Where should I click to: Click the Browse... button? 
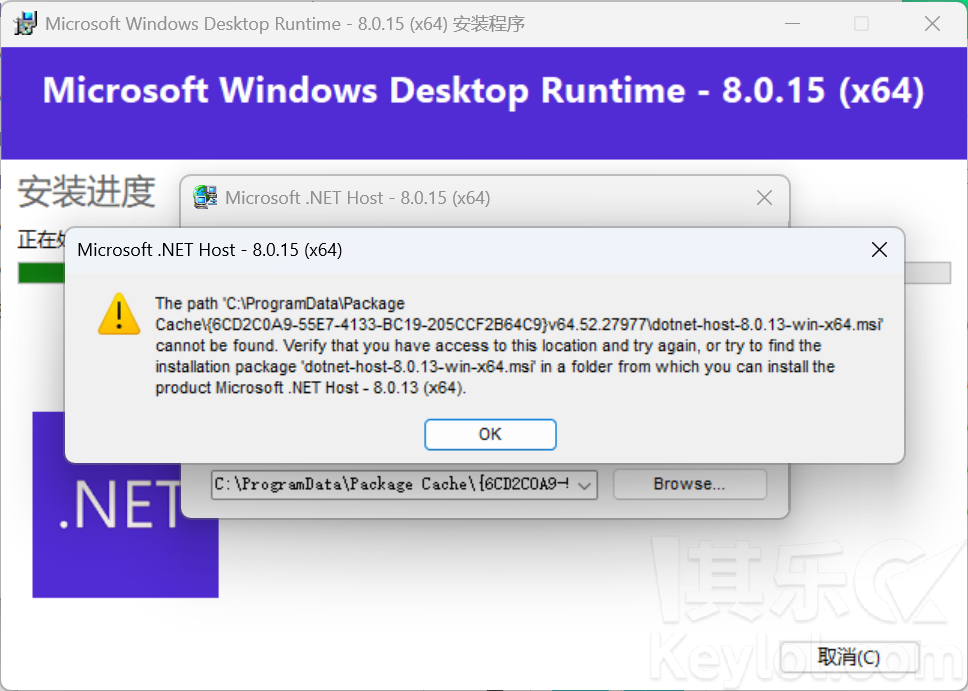690,484
